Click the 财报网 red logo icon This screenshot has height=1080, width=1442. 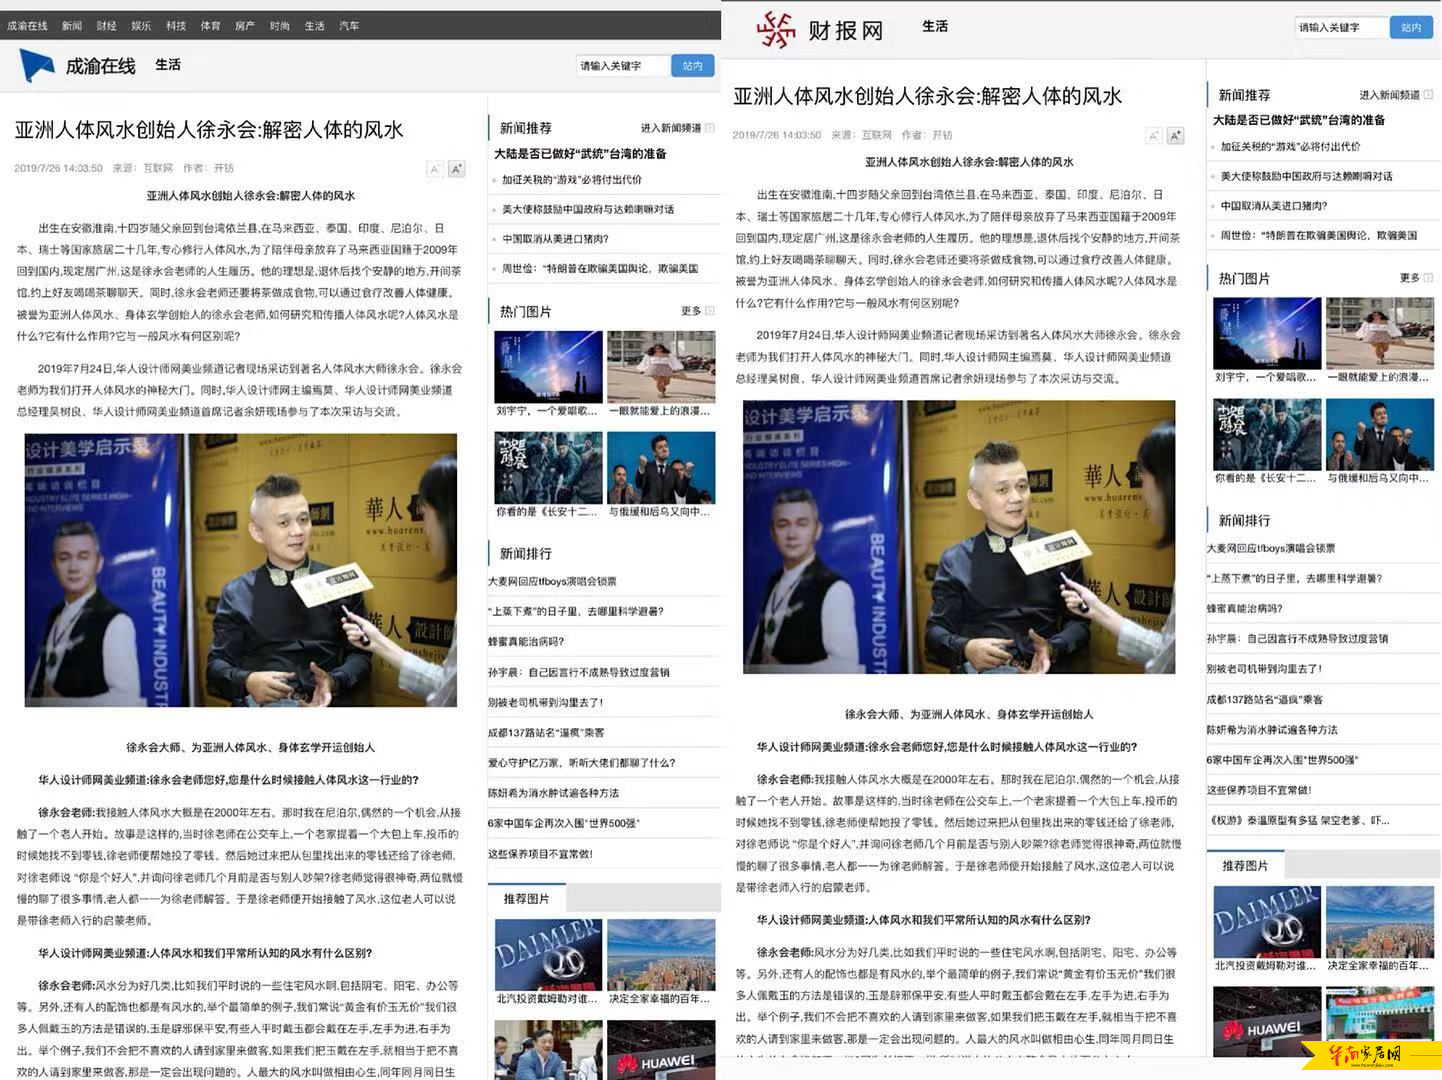pos(776,30)
